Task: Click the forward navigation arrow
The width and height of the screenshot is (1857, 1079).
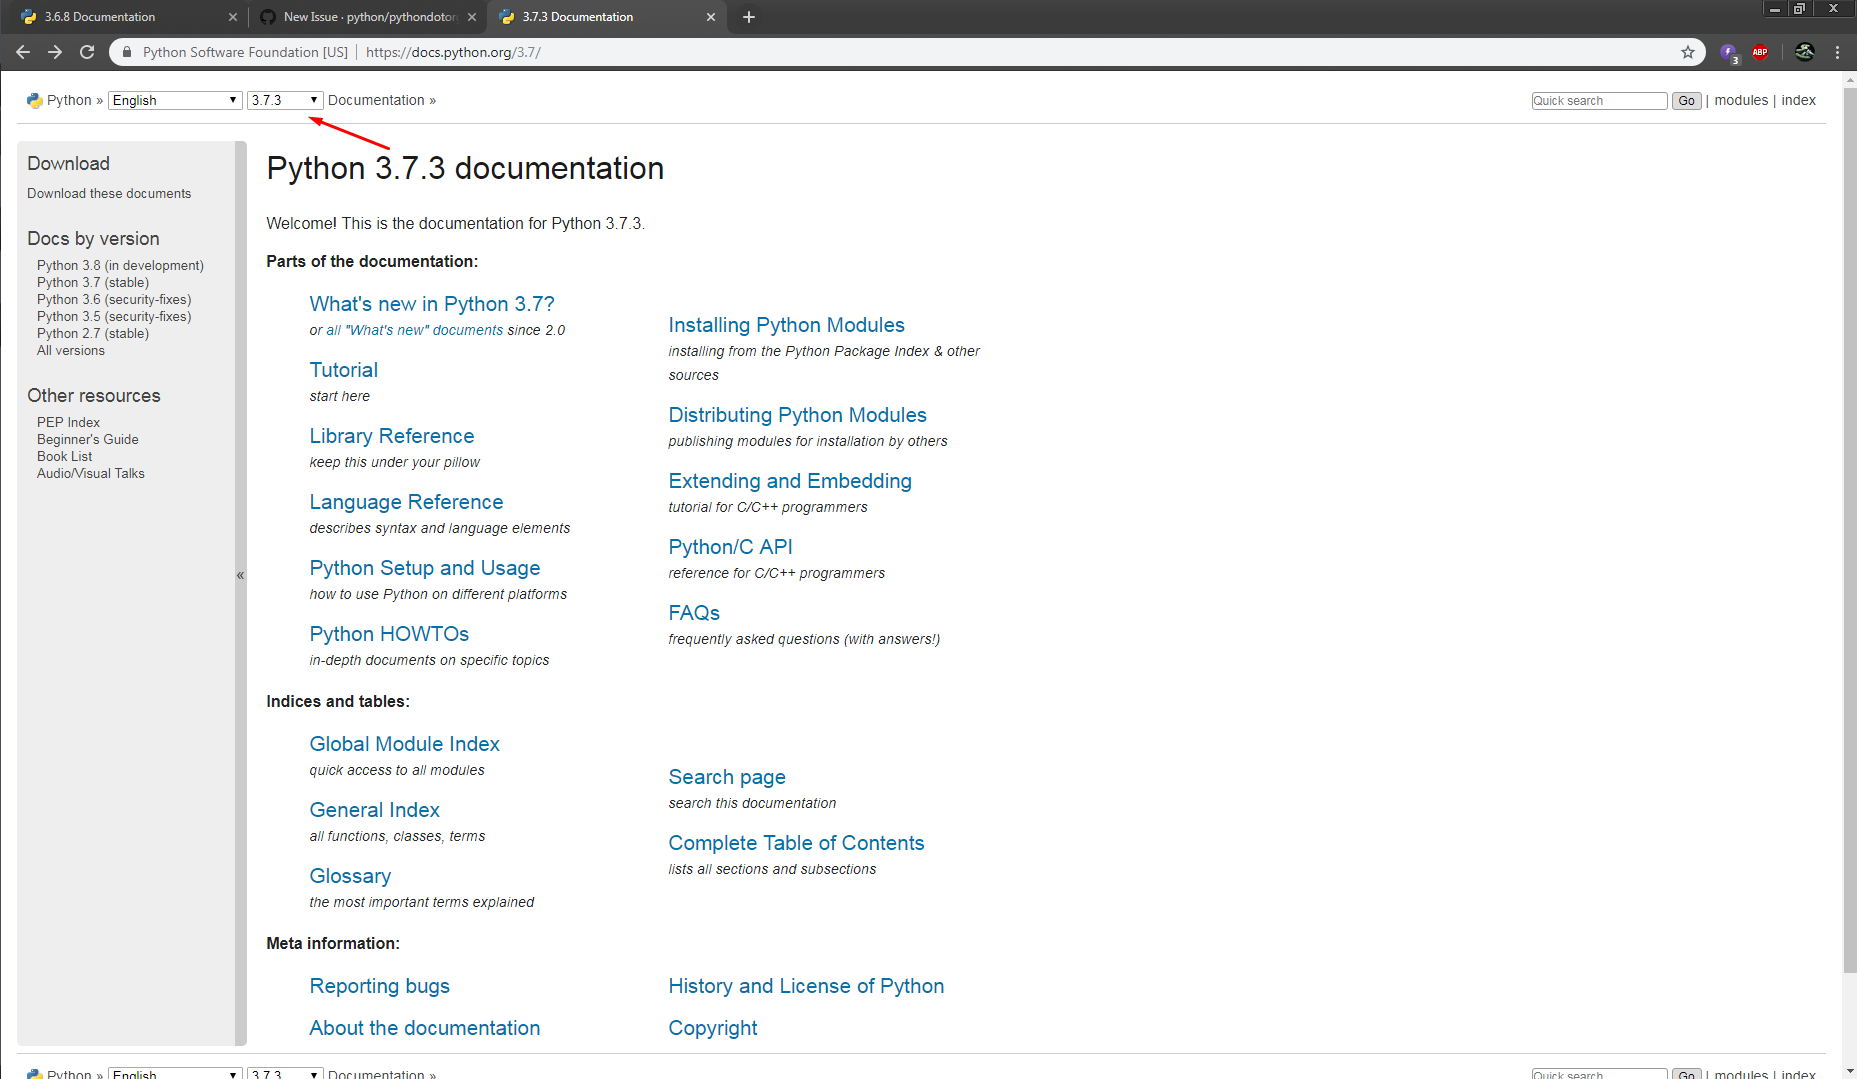Action: pos(55,51)
